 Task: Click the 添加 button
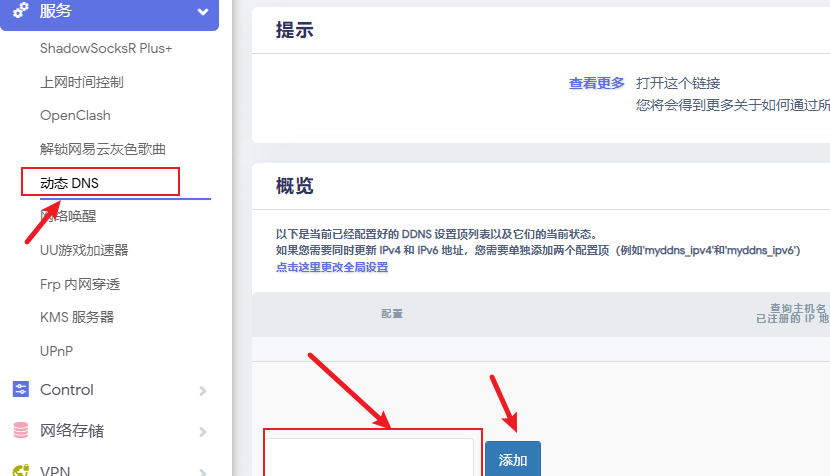(513, 459)
